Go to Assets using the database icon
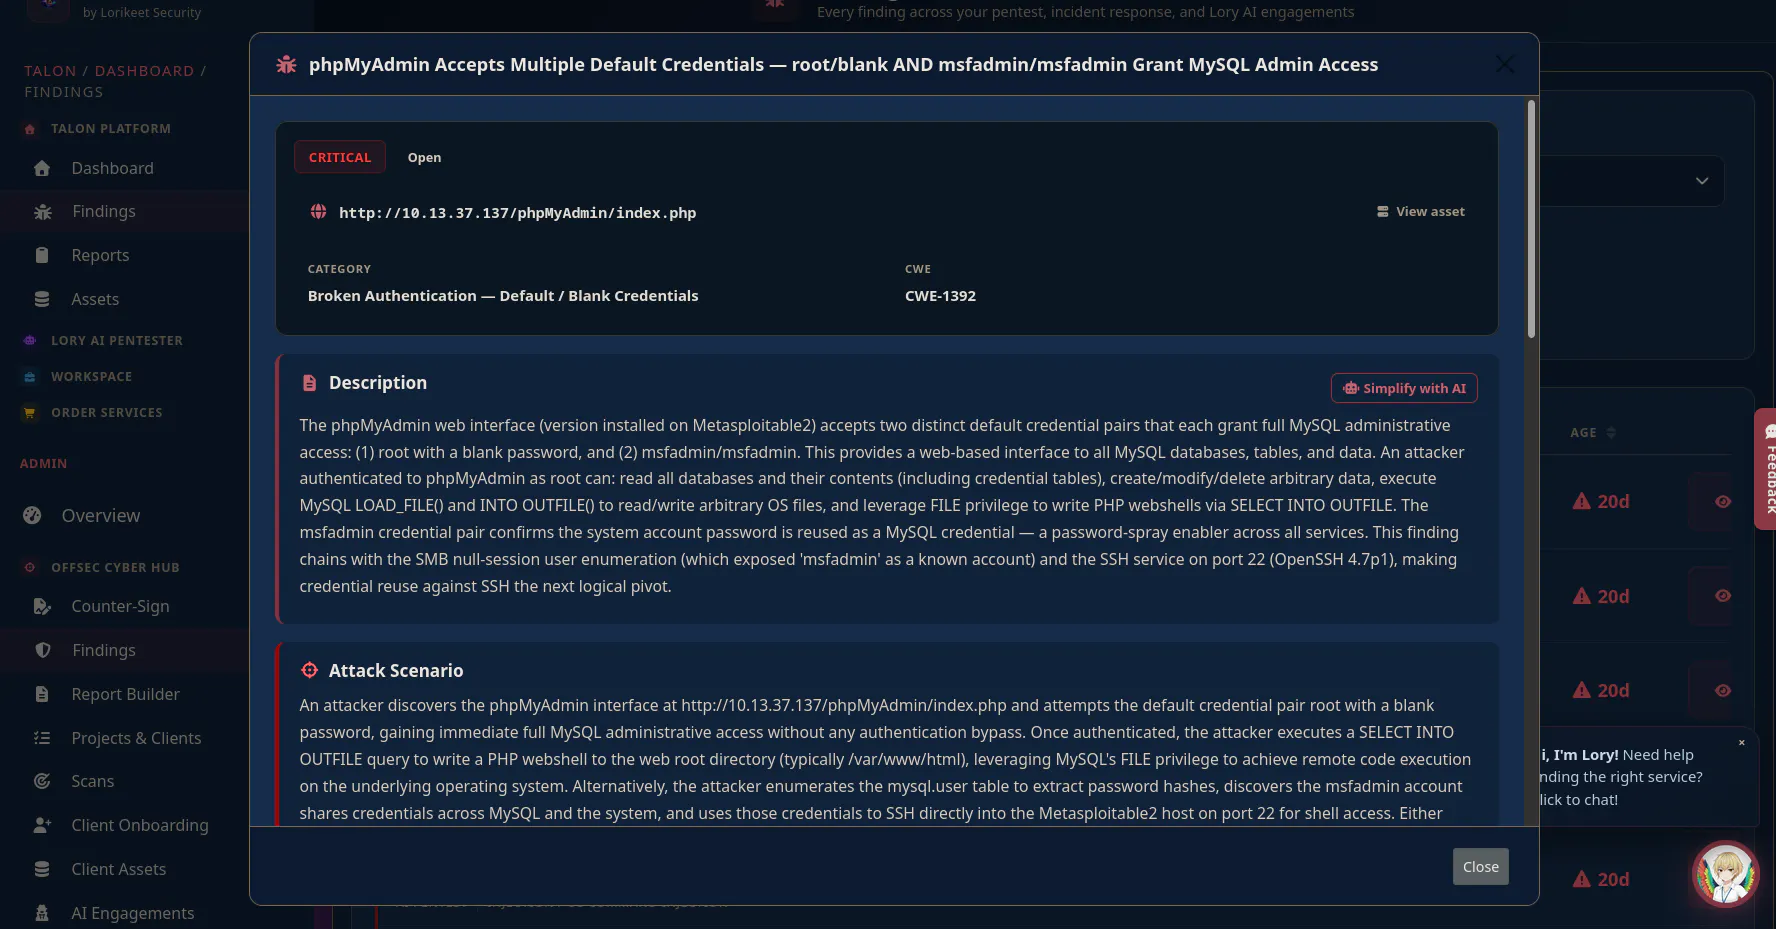This screenshot has height=929, width=1776. pos(42,299)
